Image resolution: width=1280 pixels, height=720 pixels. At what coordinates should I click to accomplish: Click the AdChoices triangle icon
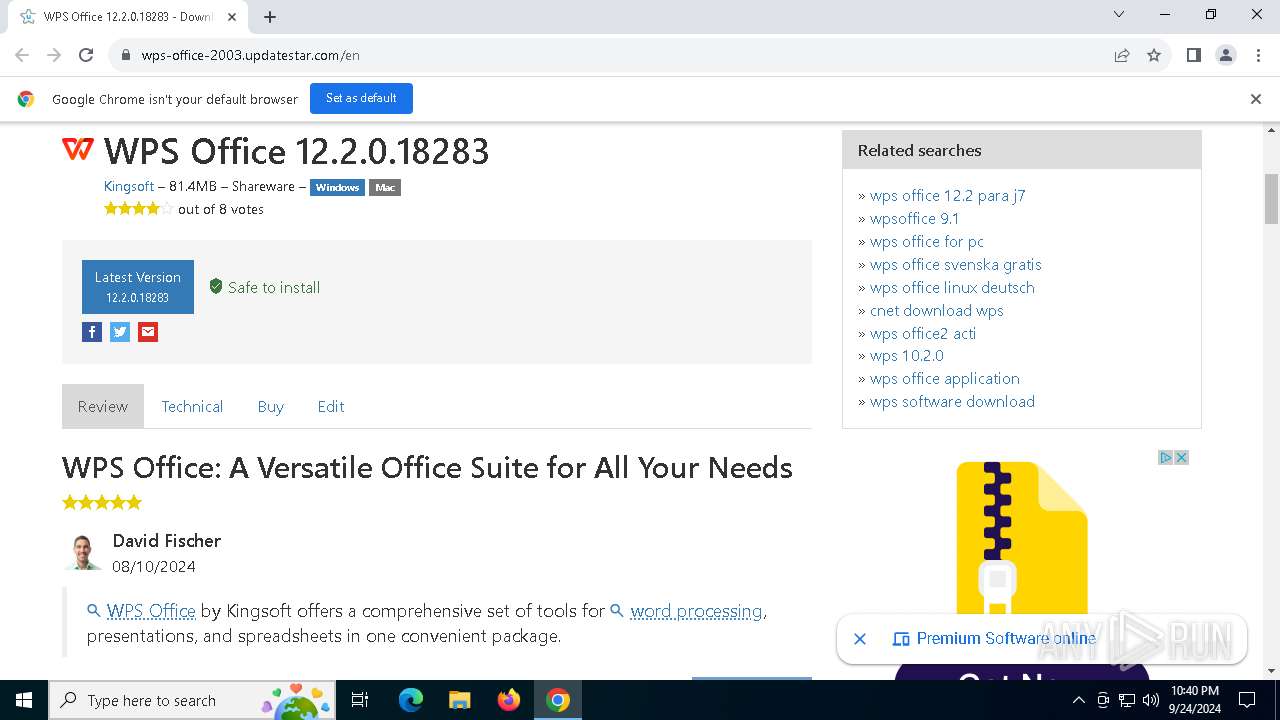pos(1166,457)
